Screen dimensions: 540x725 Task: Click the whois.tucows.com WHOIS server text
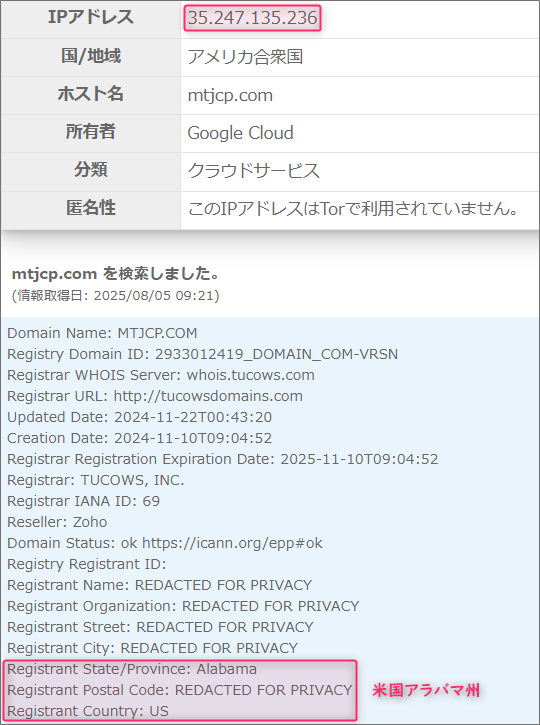pyautogui.click(x=250, y=375)
